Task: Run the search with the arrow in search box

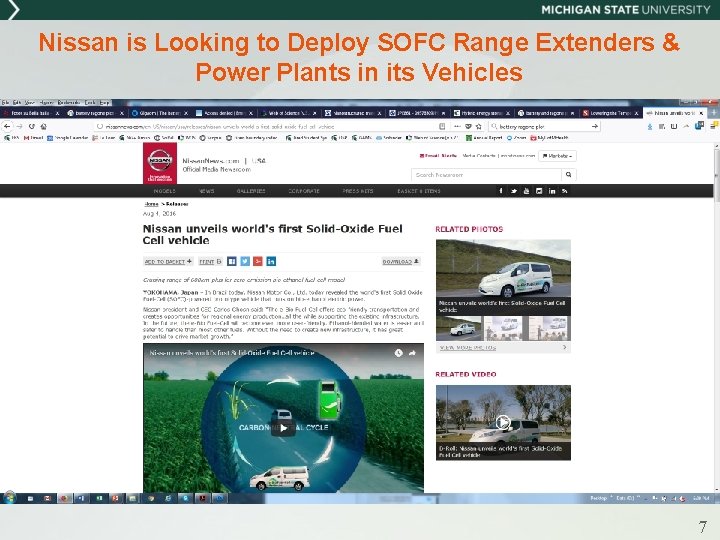Action: click(x=595, y=126)
